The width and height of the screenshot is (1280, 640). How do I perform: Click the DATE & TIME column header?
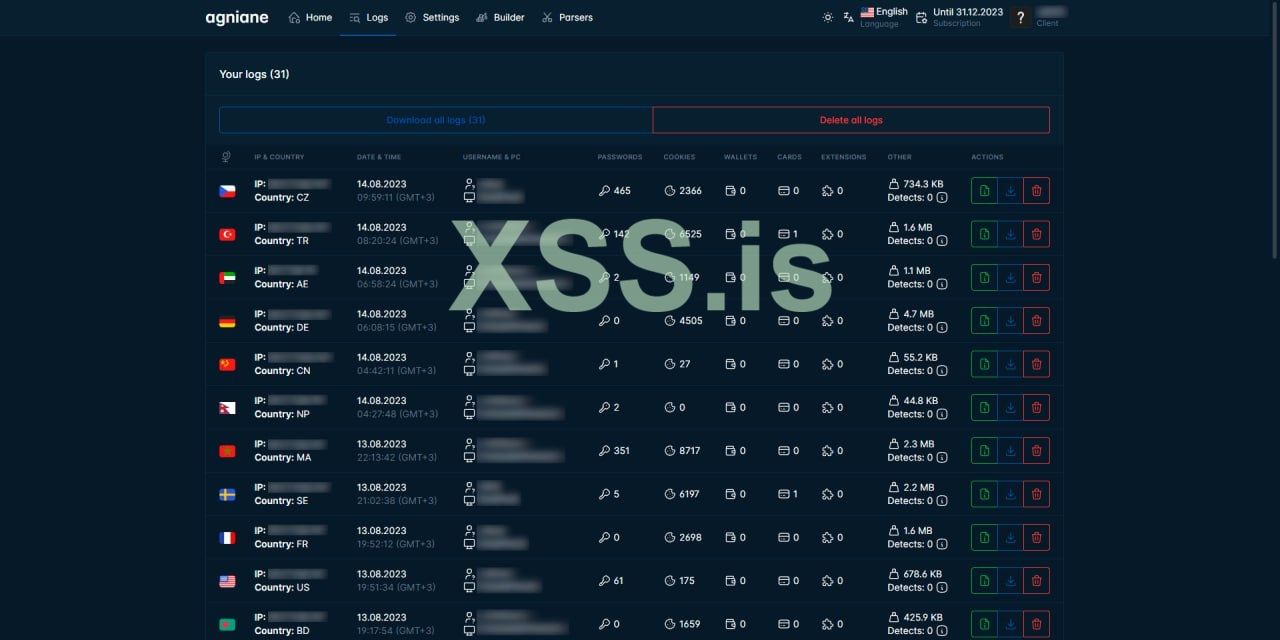(379, 157)
